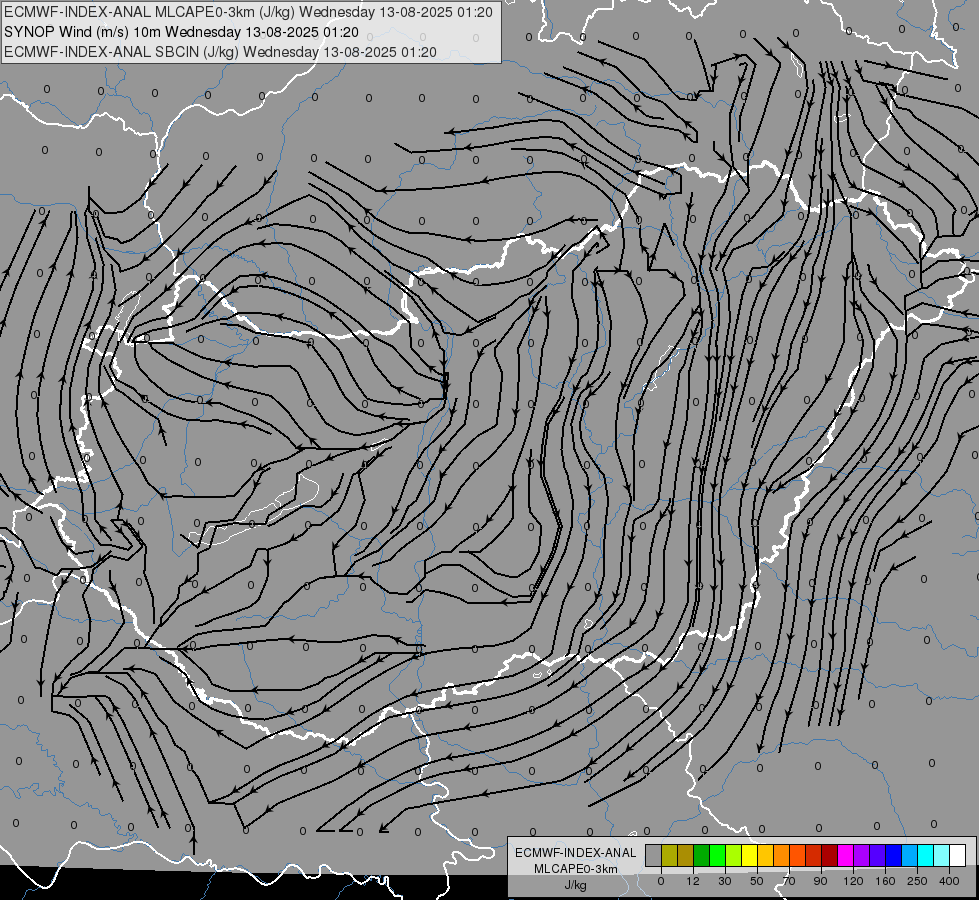Click the MLCAPE0-3km title line at top

point(248,12)
